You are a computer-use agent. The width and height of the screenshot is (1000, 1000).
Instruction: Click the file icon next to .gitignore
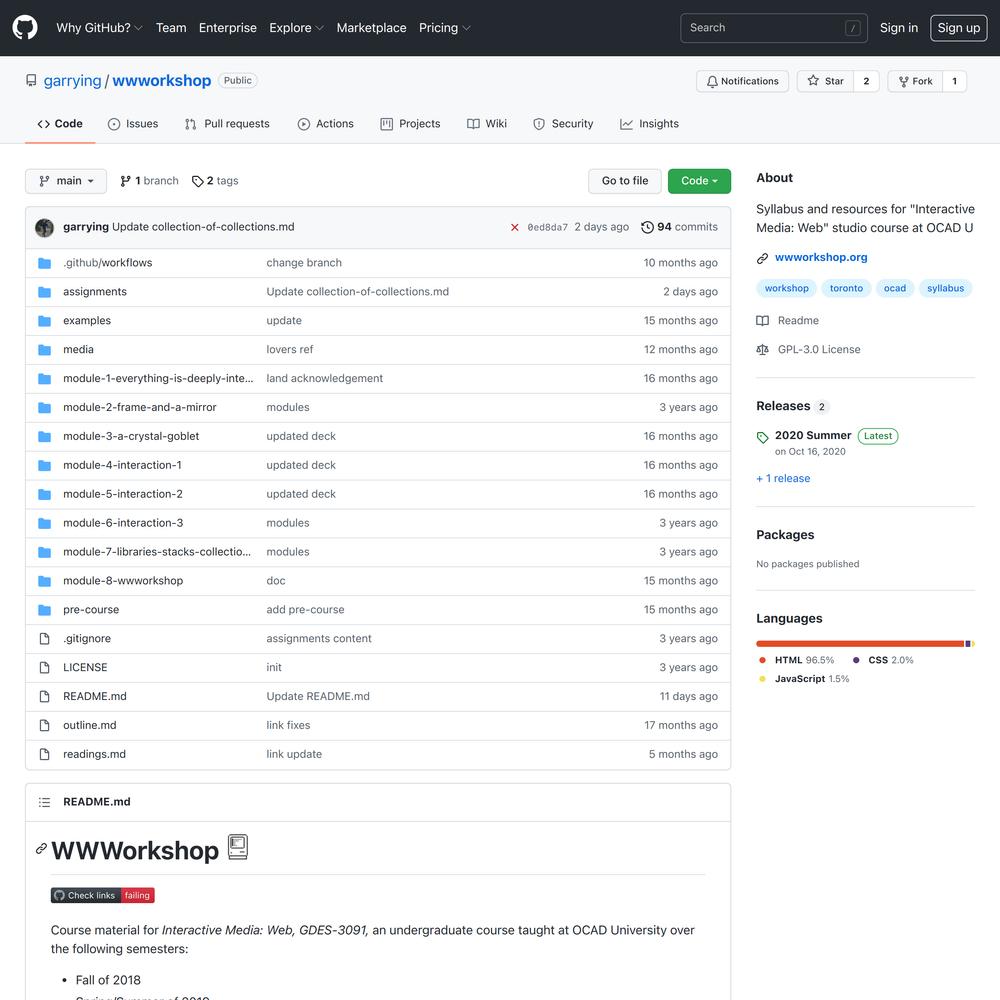click(44, 638)
